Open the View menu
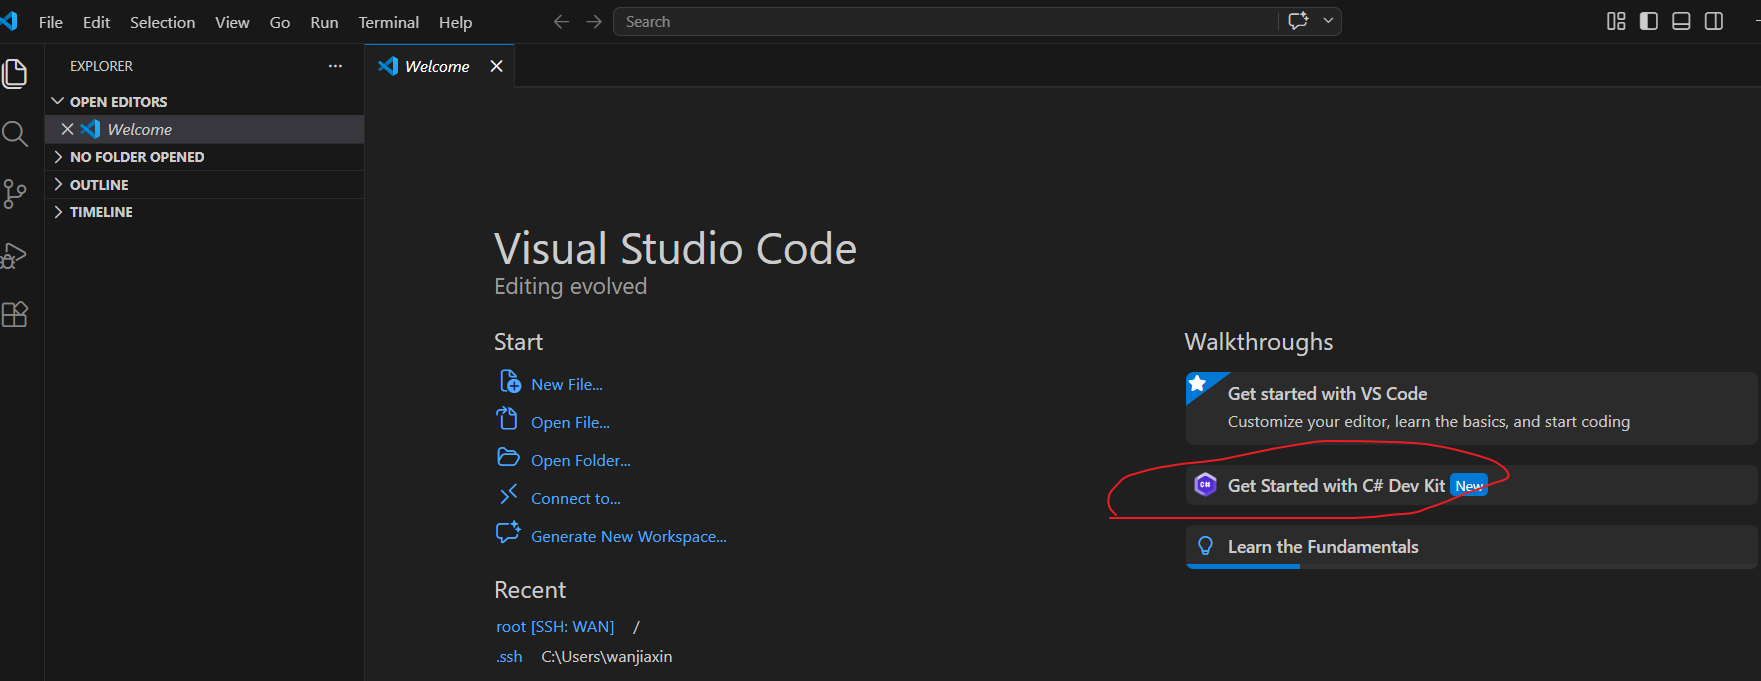1761x681 pixels. click(x=232, y=22)
